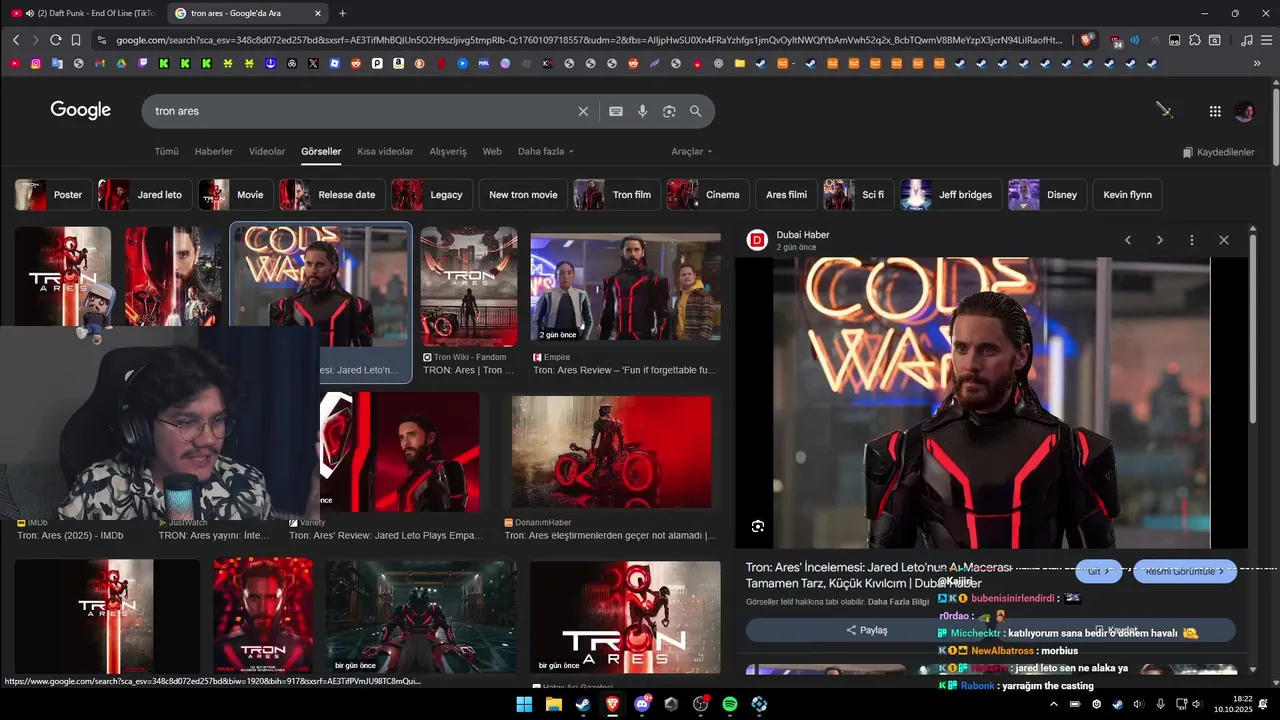The width and height of the screenshot is (1280, 720).
Task: Open Kaydedilenler saved items
Action: [x=1218, y=152]
